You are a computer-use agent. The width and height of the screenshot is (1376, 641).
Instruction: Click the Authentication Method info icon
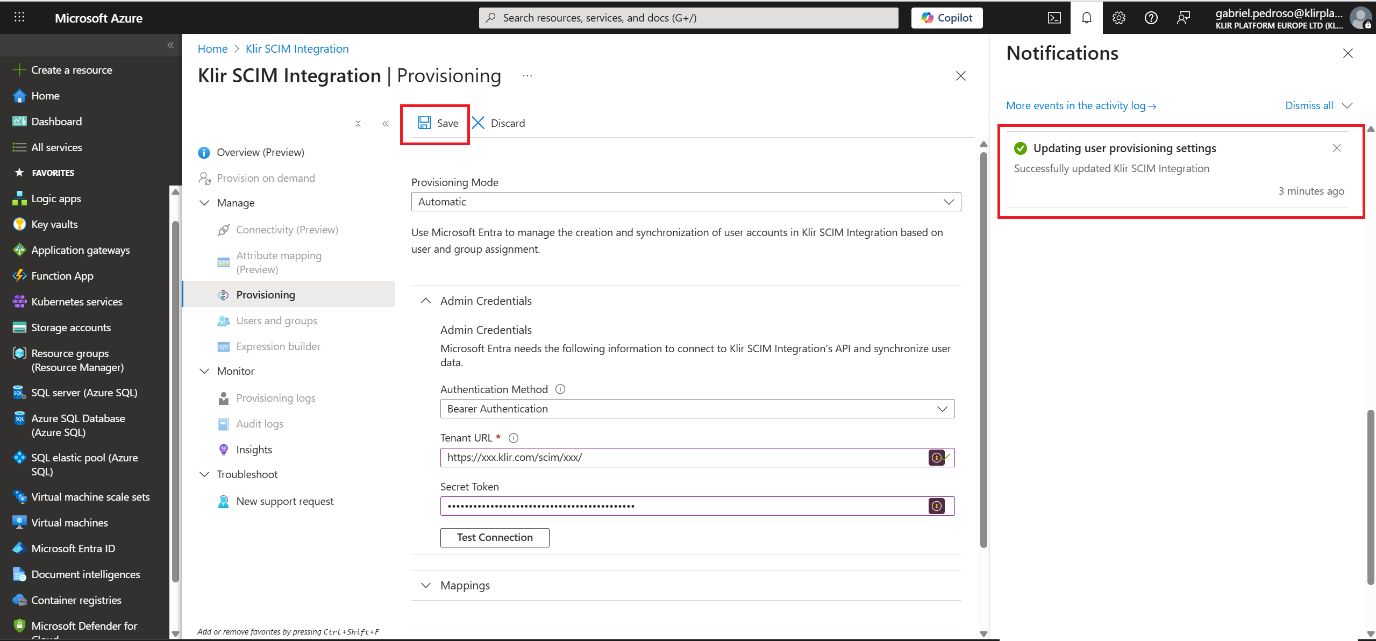(560, 390)
